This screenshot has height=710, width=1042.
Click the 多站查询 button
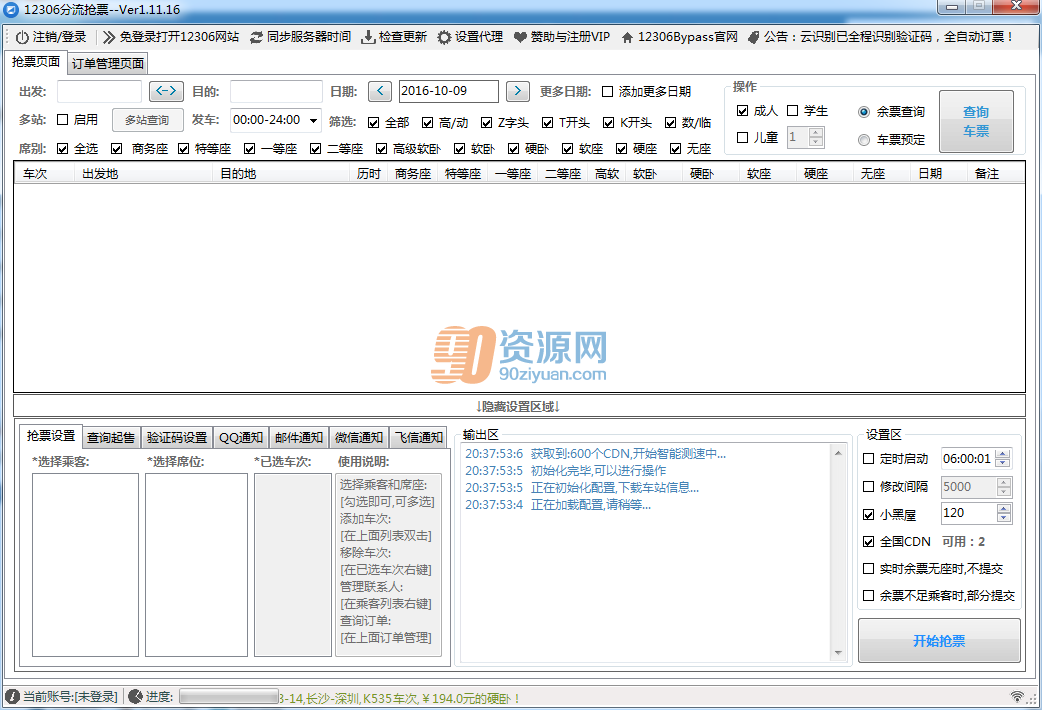pyautogui.click(x=148, y=120)
